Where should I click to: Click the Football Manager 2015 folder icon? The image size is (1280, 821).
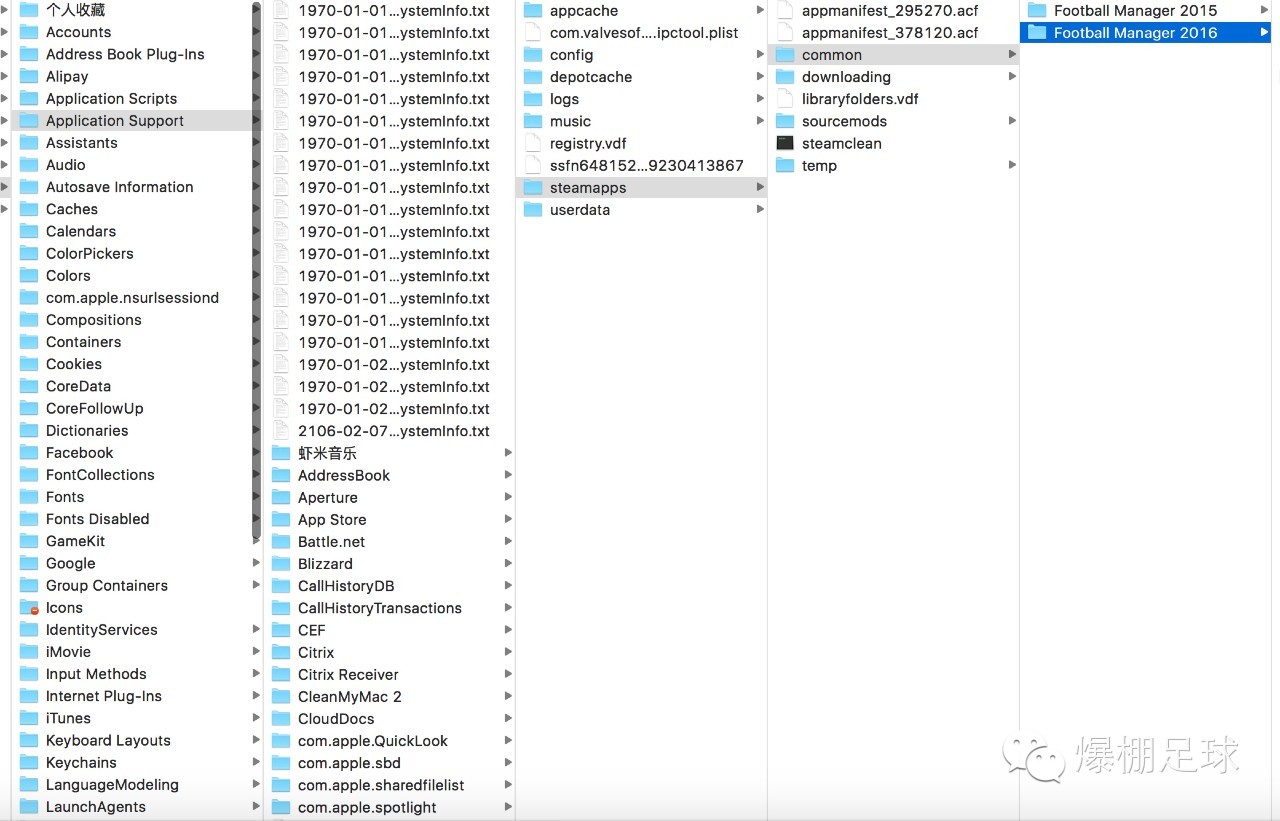[1036, 11]
